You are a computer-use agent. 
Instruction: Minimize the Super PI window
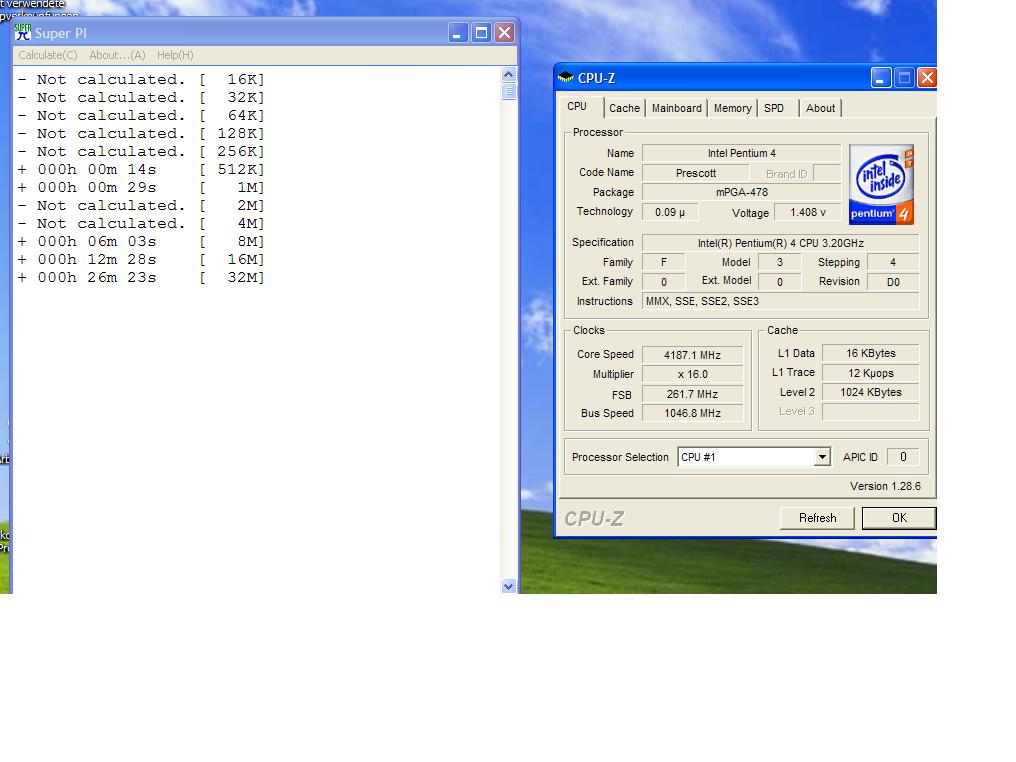pyautogui.click(x=458, y=33)
